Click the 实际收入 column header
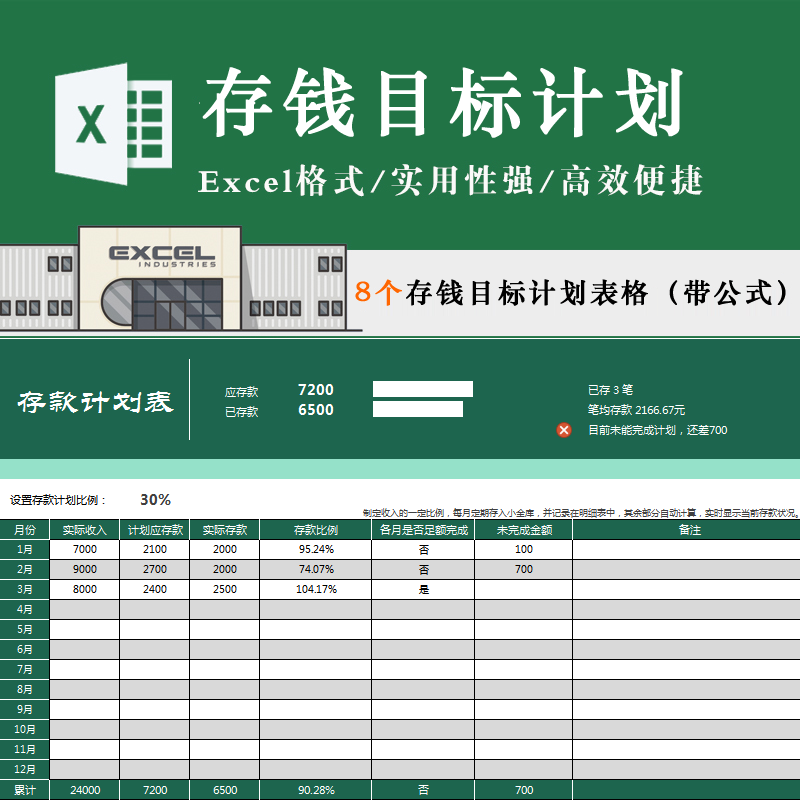800x800 pixels. point(85,530)
